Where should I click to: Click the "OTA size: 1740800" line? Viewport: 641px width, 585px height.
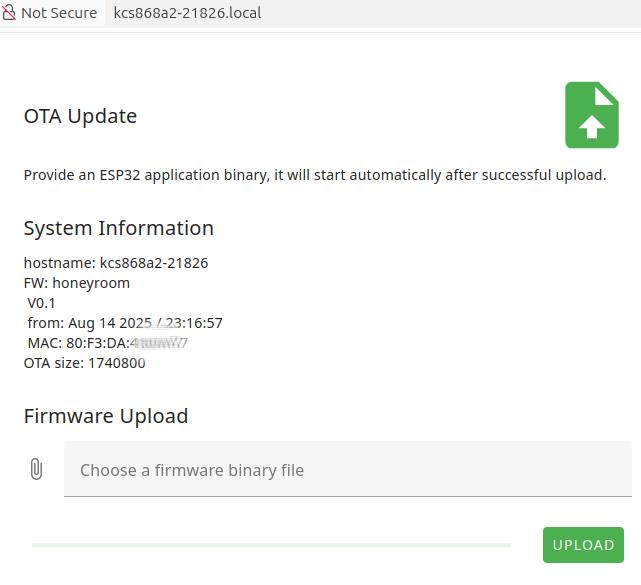84,363
